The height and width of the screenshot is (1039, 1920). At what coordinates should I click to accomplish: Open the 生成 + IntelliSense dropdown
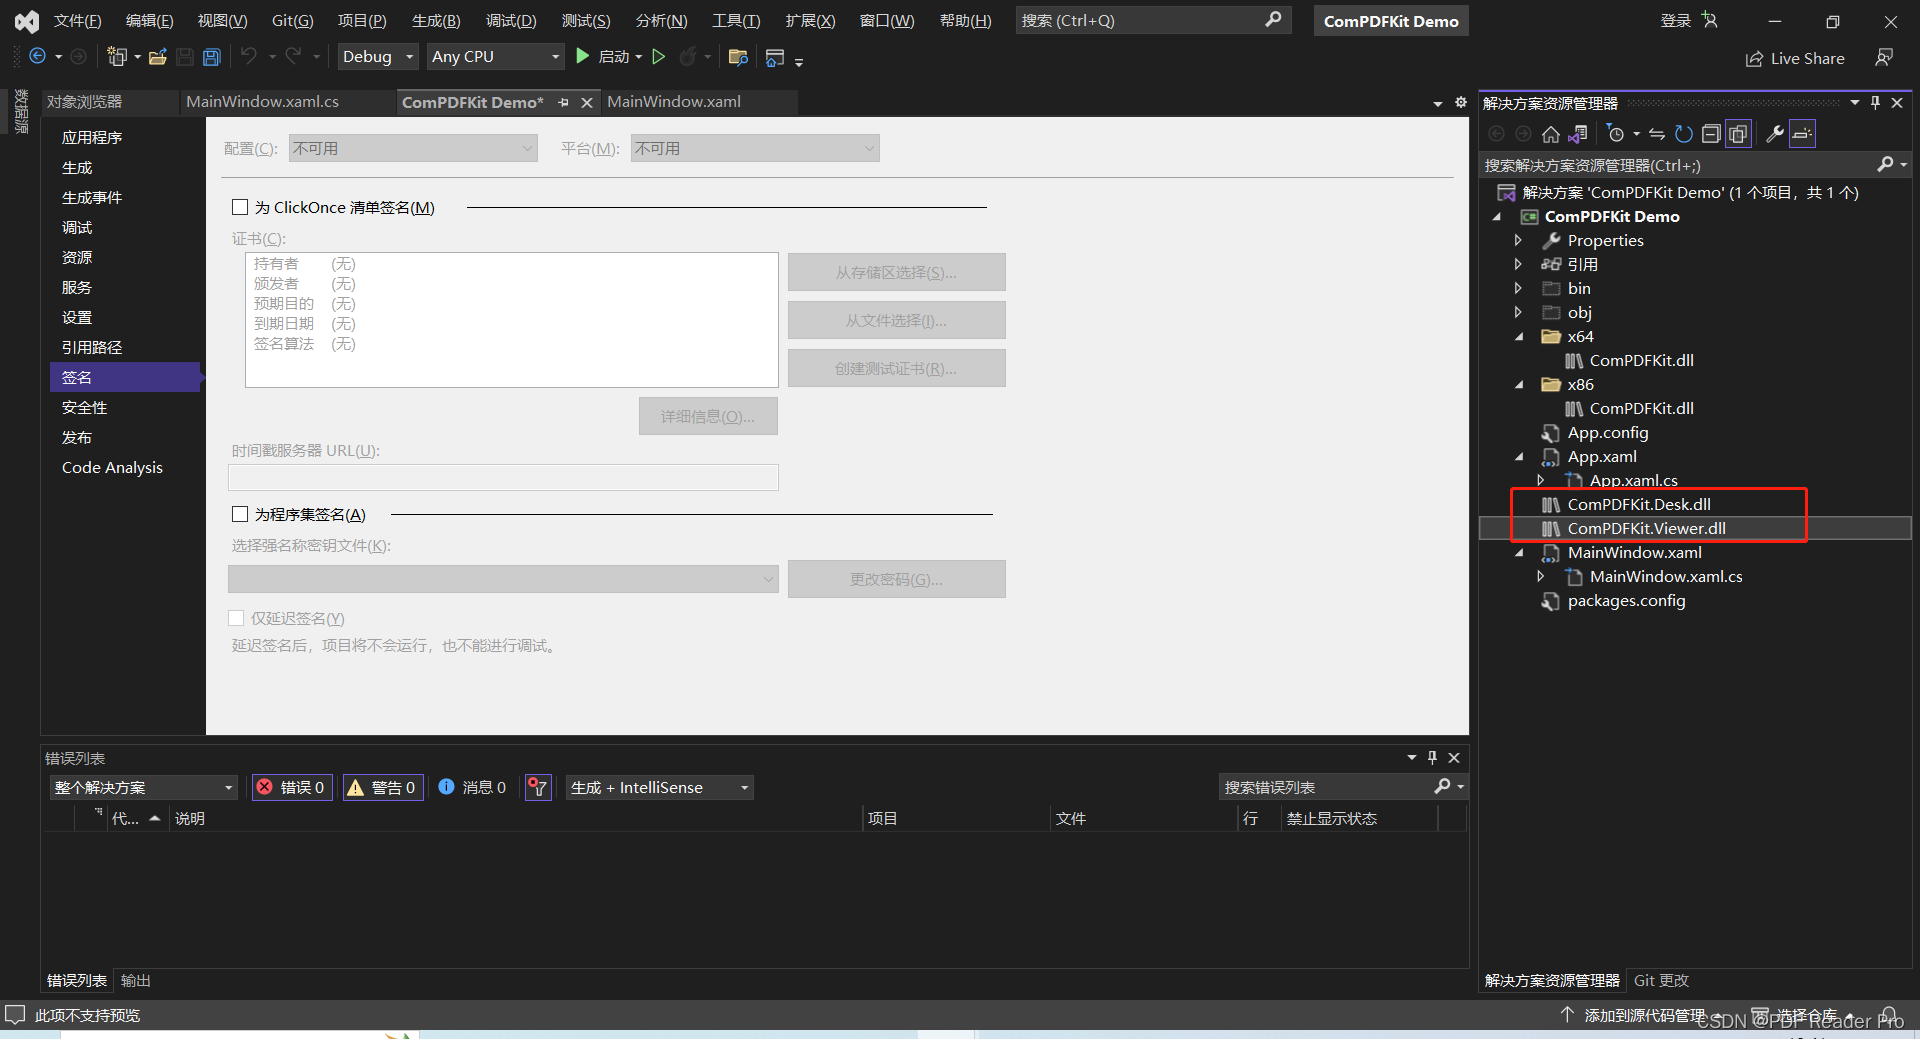(x=660, y=787)
